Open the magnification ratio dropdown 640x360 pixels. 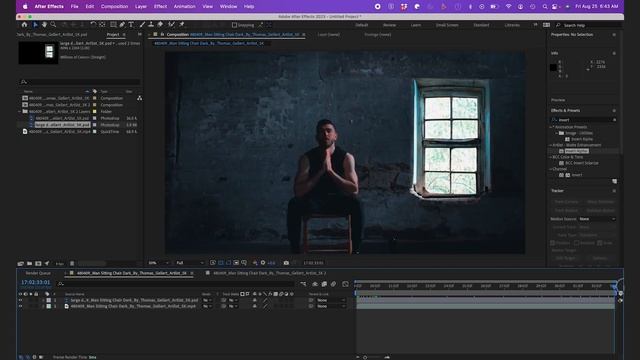tap(158, 263)
